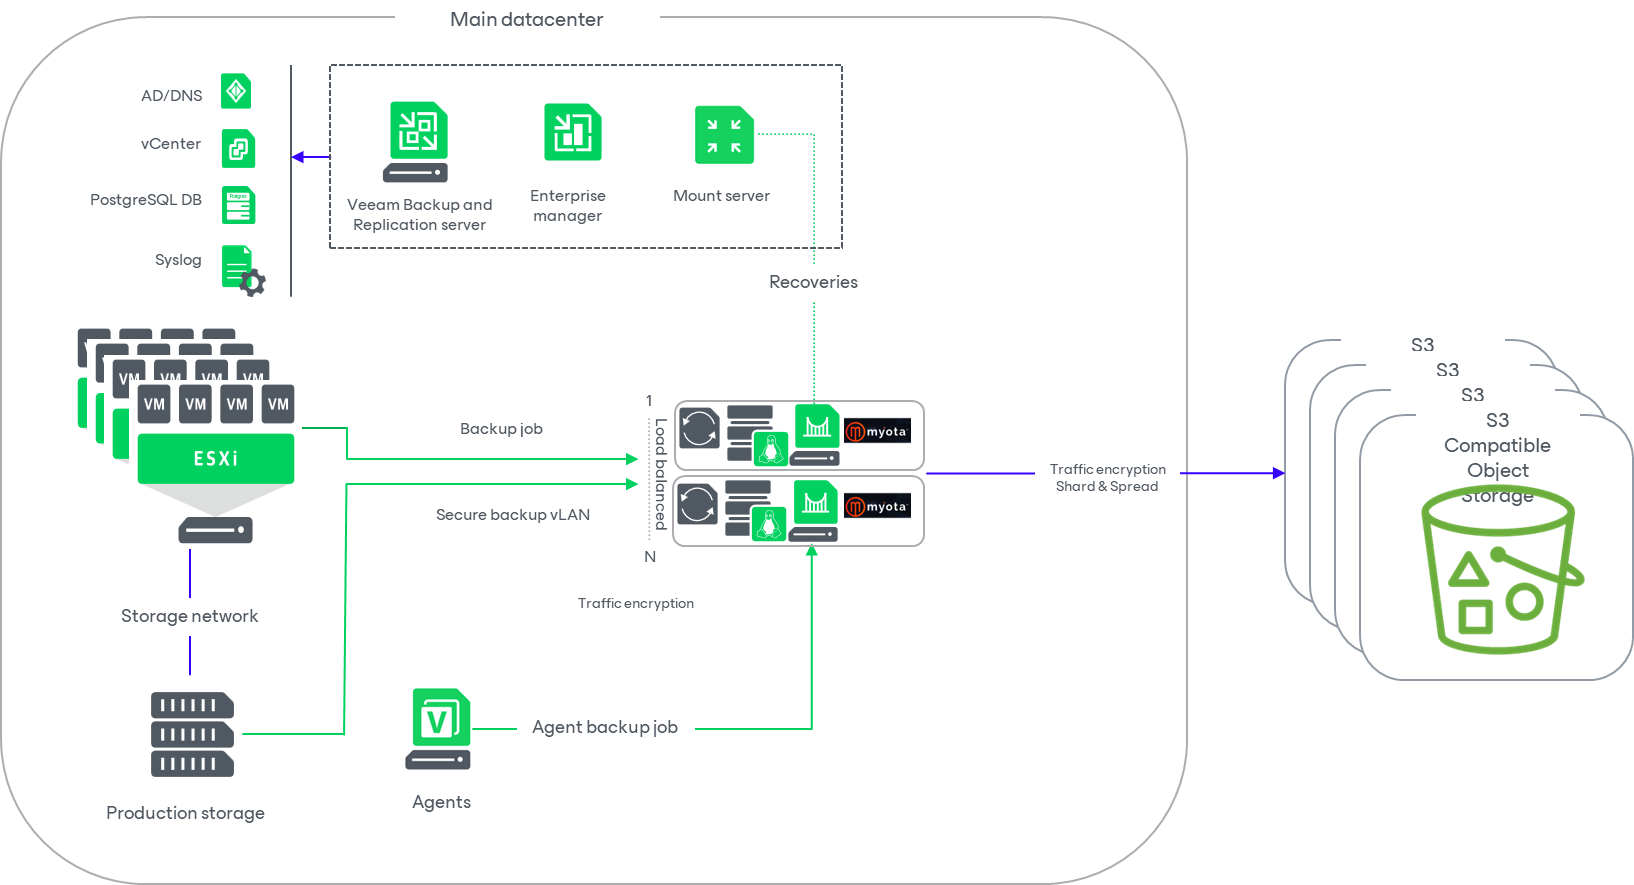The height and width of the screenshot is (885, 1634).
Task: Click the Load balanced vertical label
Action: pos(661,474)
